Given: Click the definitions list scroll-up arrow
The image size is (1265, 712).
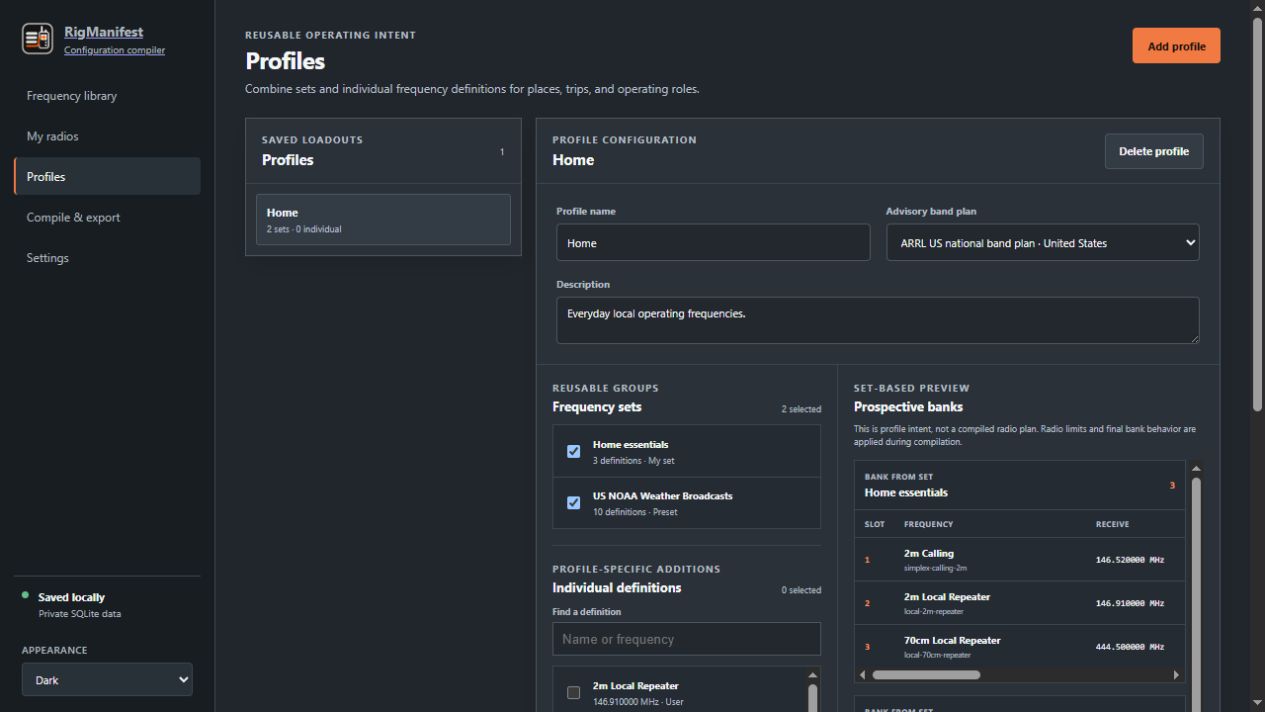Looking at the screenshot, I should [812, 674].
